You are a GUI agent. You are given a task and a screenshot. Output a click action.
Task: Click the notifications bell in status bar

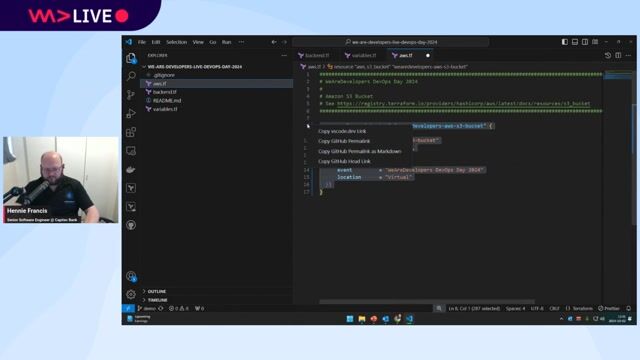point(629,309)
